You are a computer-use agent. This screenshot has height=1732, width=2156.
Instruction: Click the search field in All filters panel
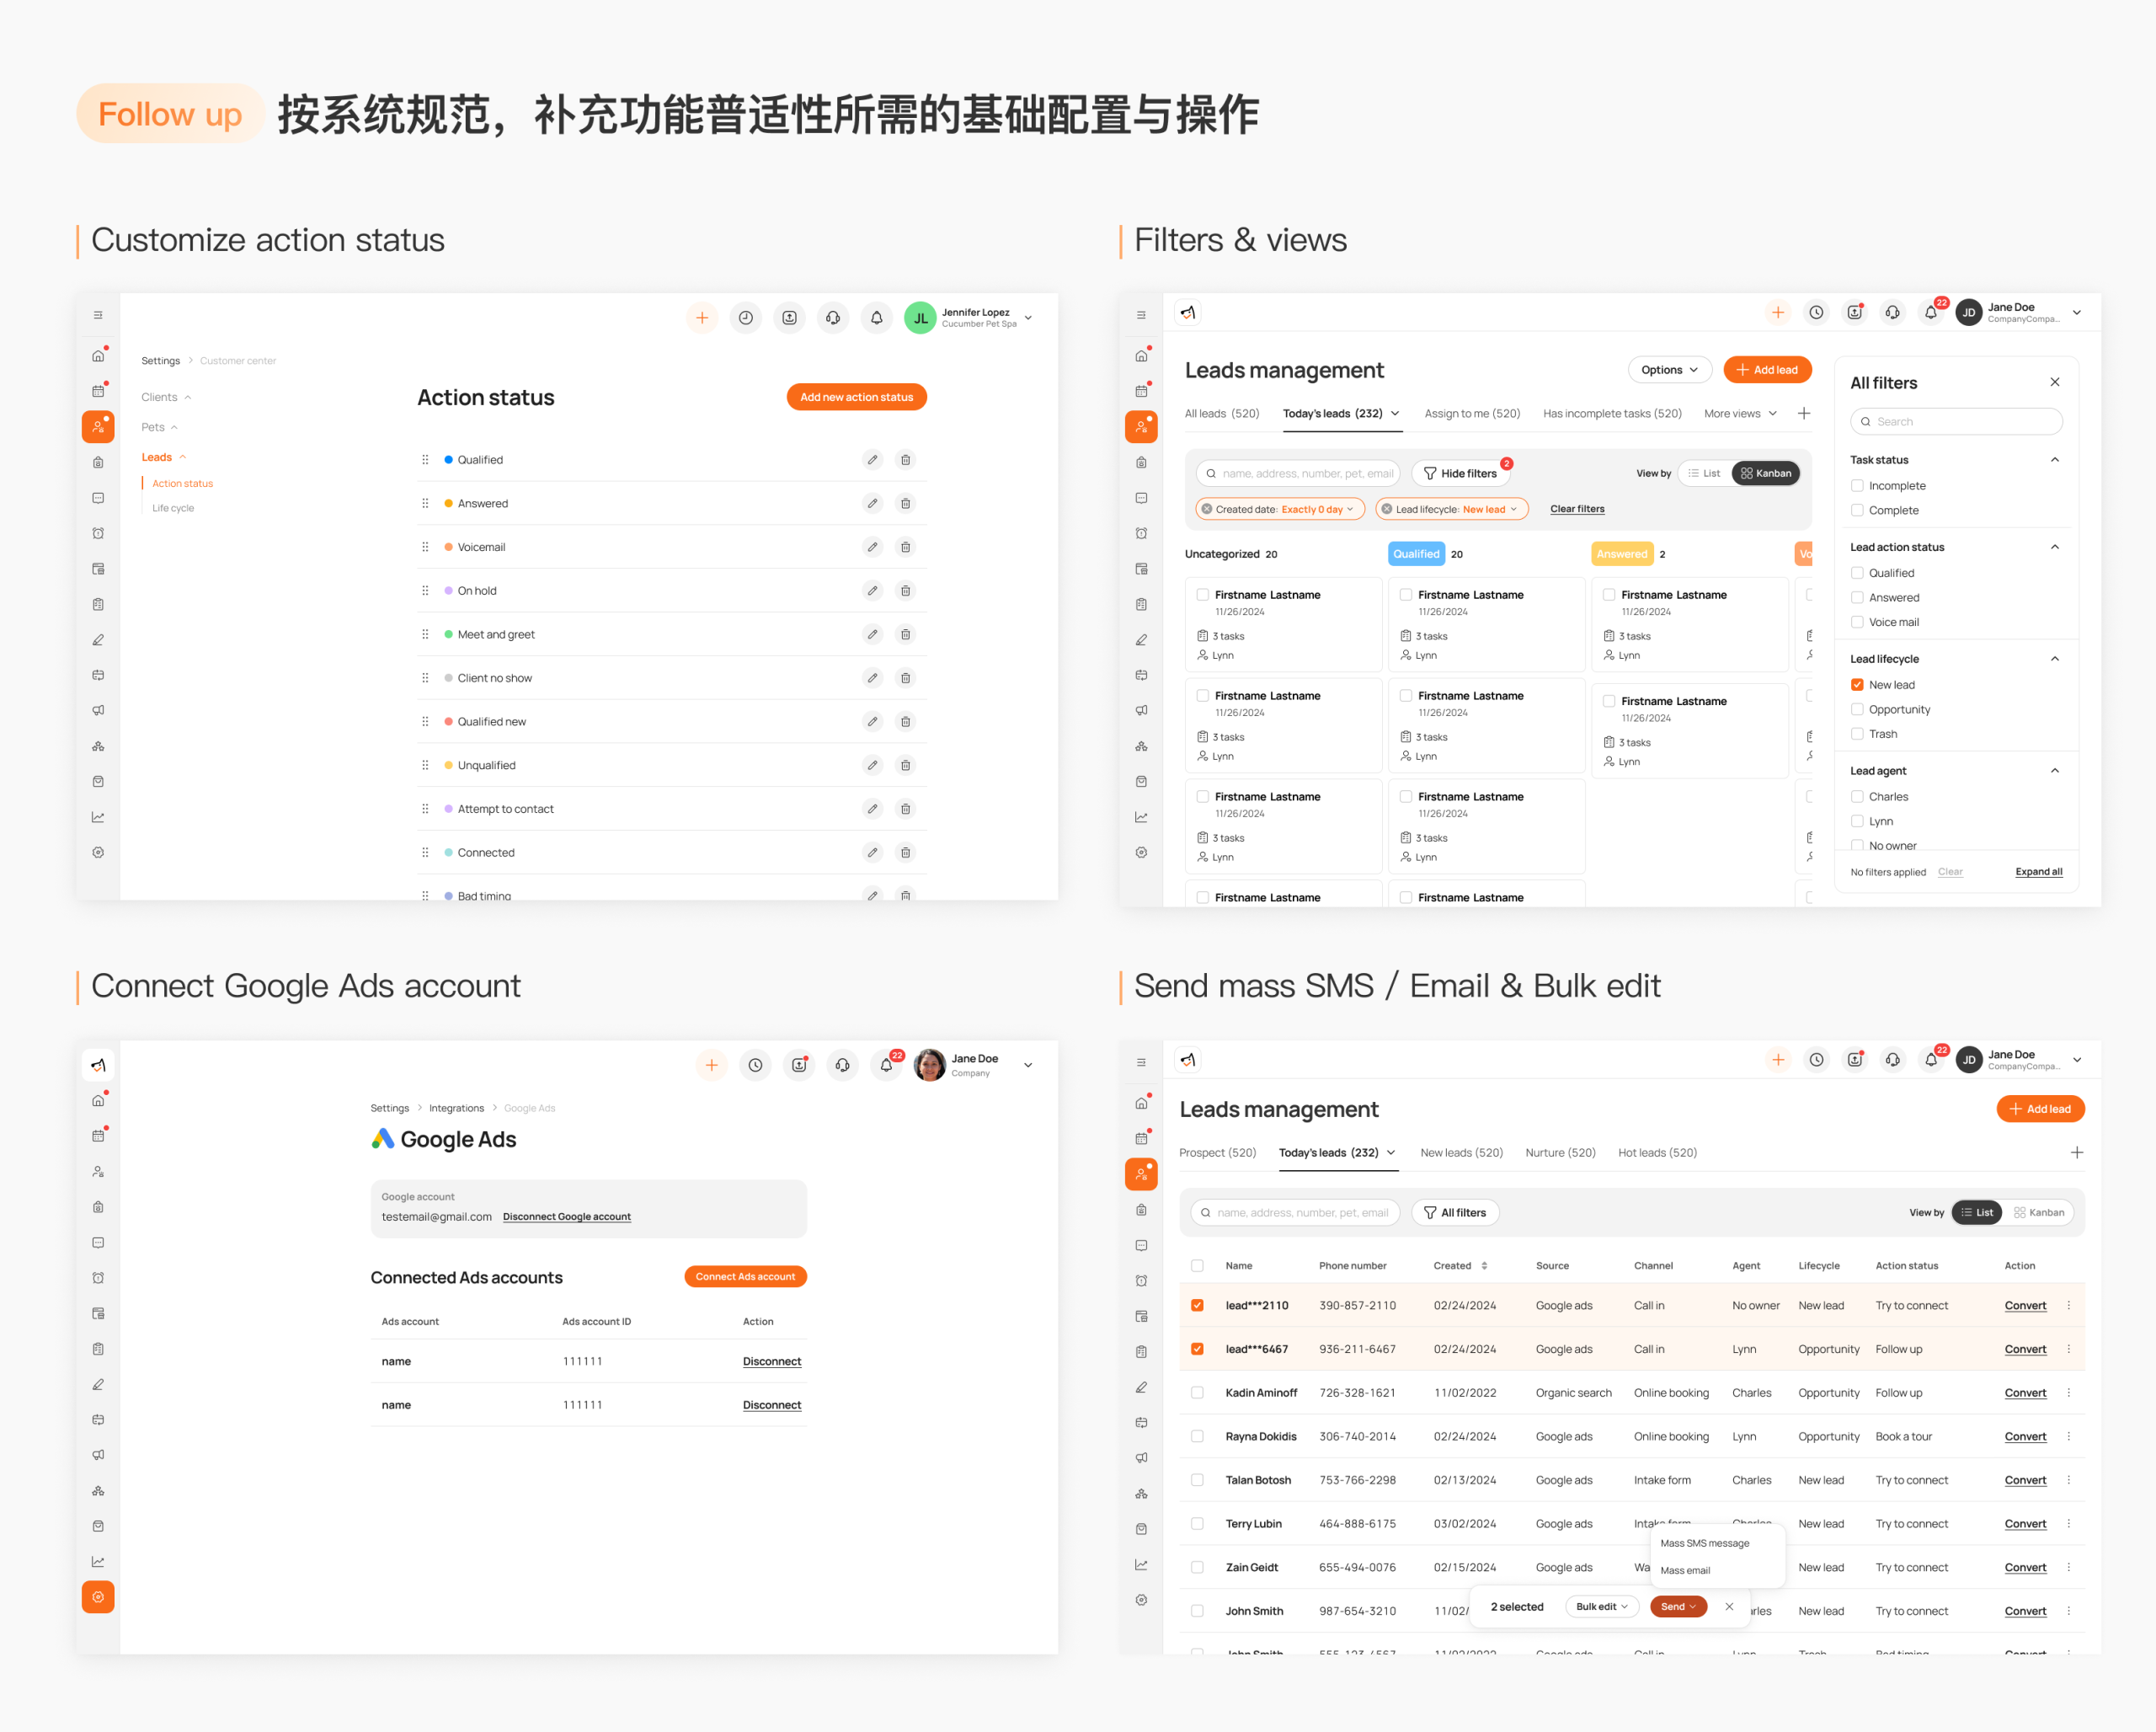point(1956,422)
